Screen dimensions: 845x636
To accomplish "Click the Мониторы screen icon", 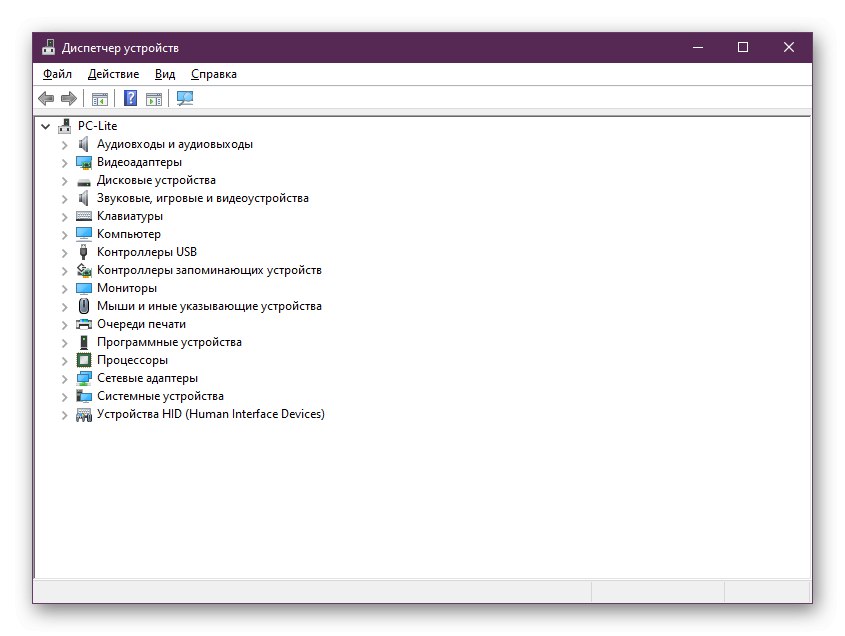I will pyautogui.click(x=84, y=288).
